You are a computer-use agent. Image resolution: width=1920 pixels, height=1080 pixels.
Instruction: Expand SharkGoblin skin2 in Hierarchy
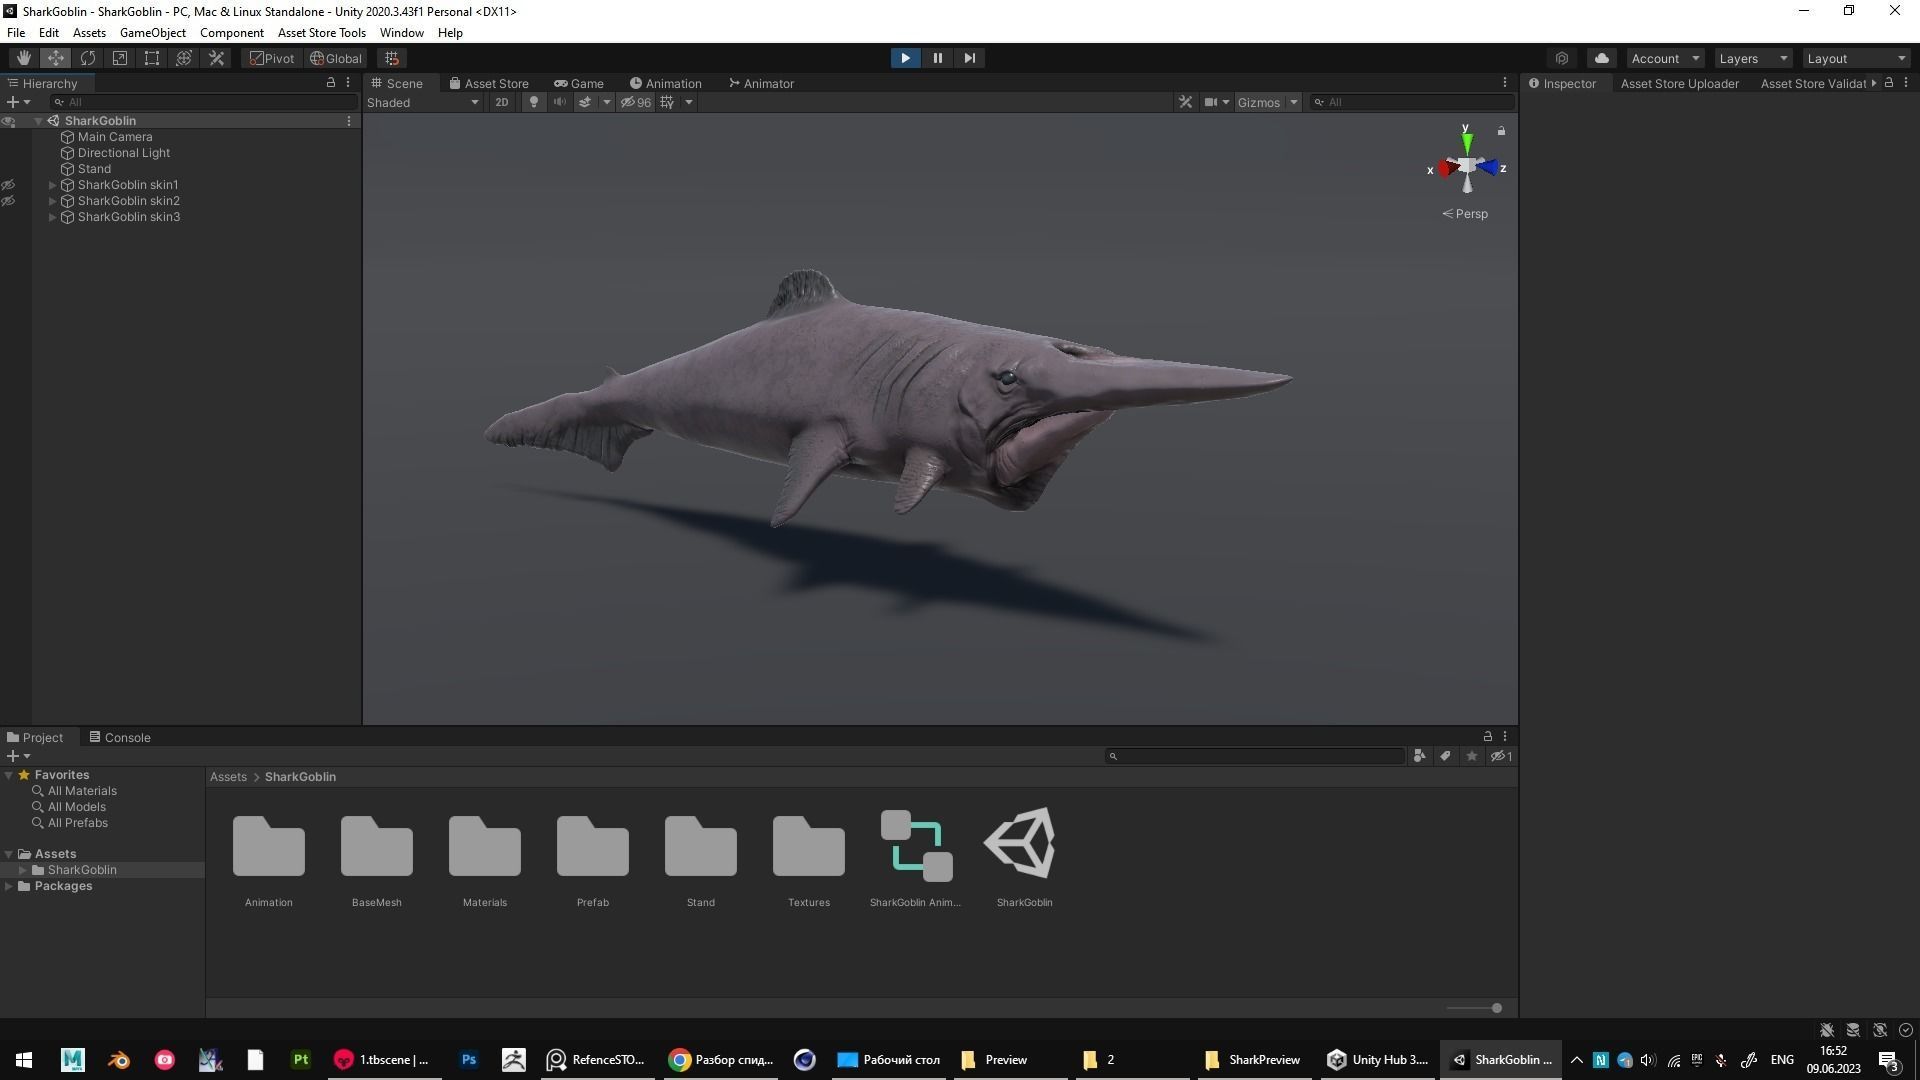pyautogui.click(x=53, y=201)
